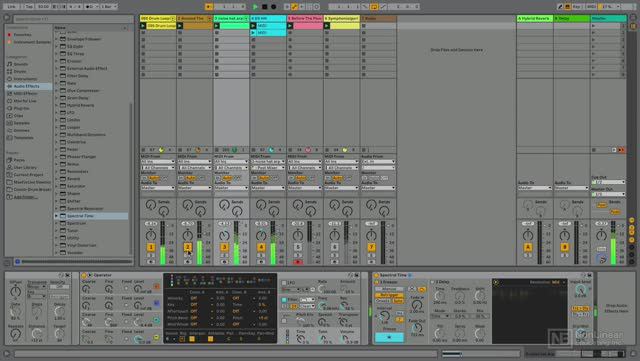The height and width of the screenshot is (361, 640).
Task: Open track 1 MIDI From input dropdown
Action: click(158, 162)
